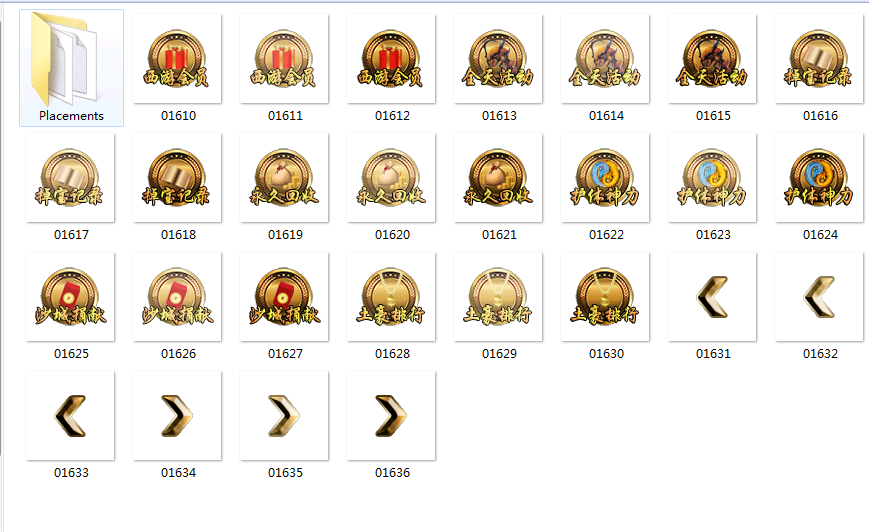Click the 01613 badge thumbnail

498,59
